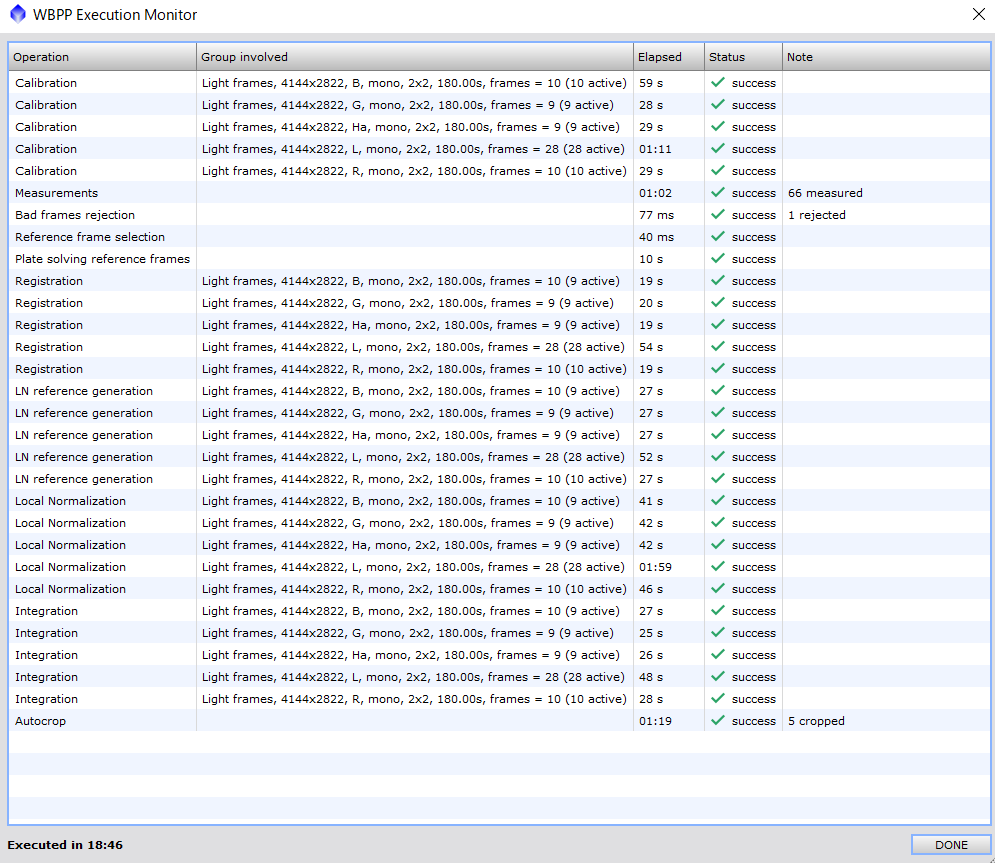Click Registration row for L filter, 54 s

(499, 347)
